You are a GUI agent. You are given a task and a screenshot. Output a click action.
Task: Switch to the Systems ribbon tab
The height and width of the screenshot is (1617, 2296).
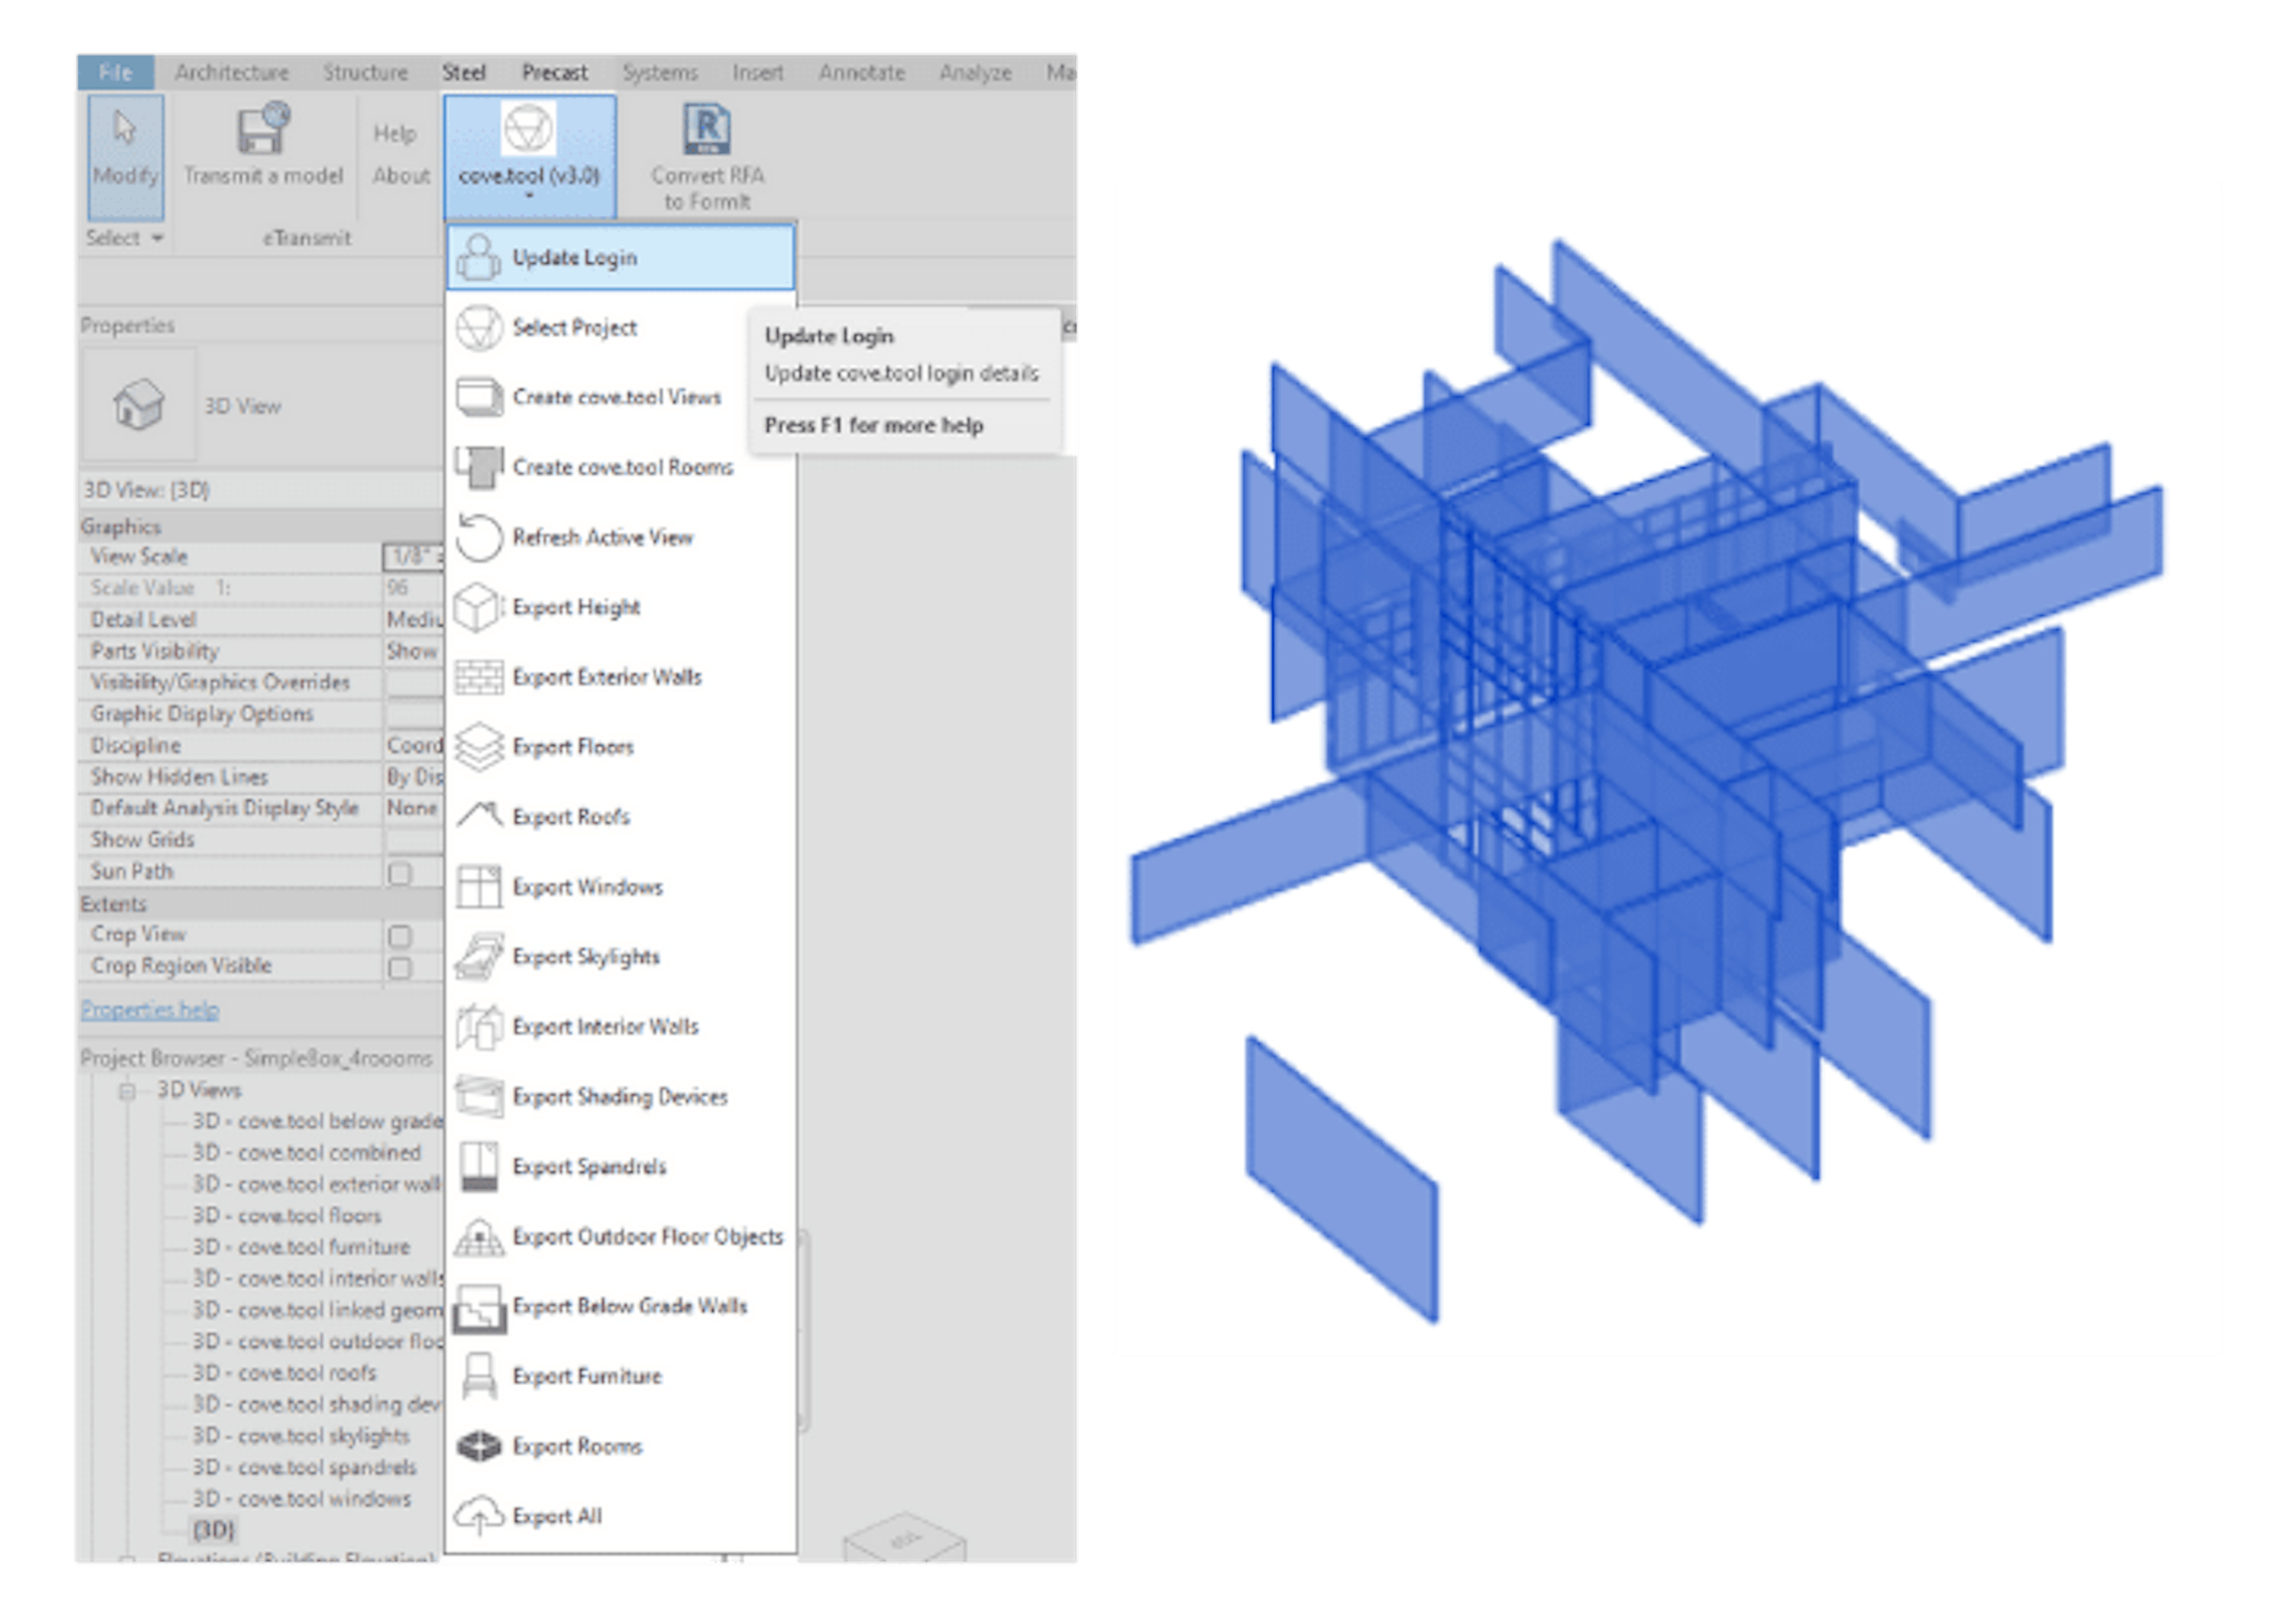pos(660,72)
